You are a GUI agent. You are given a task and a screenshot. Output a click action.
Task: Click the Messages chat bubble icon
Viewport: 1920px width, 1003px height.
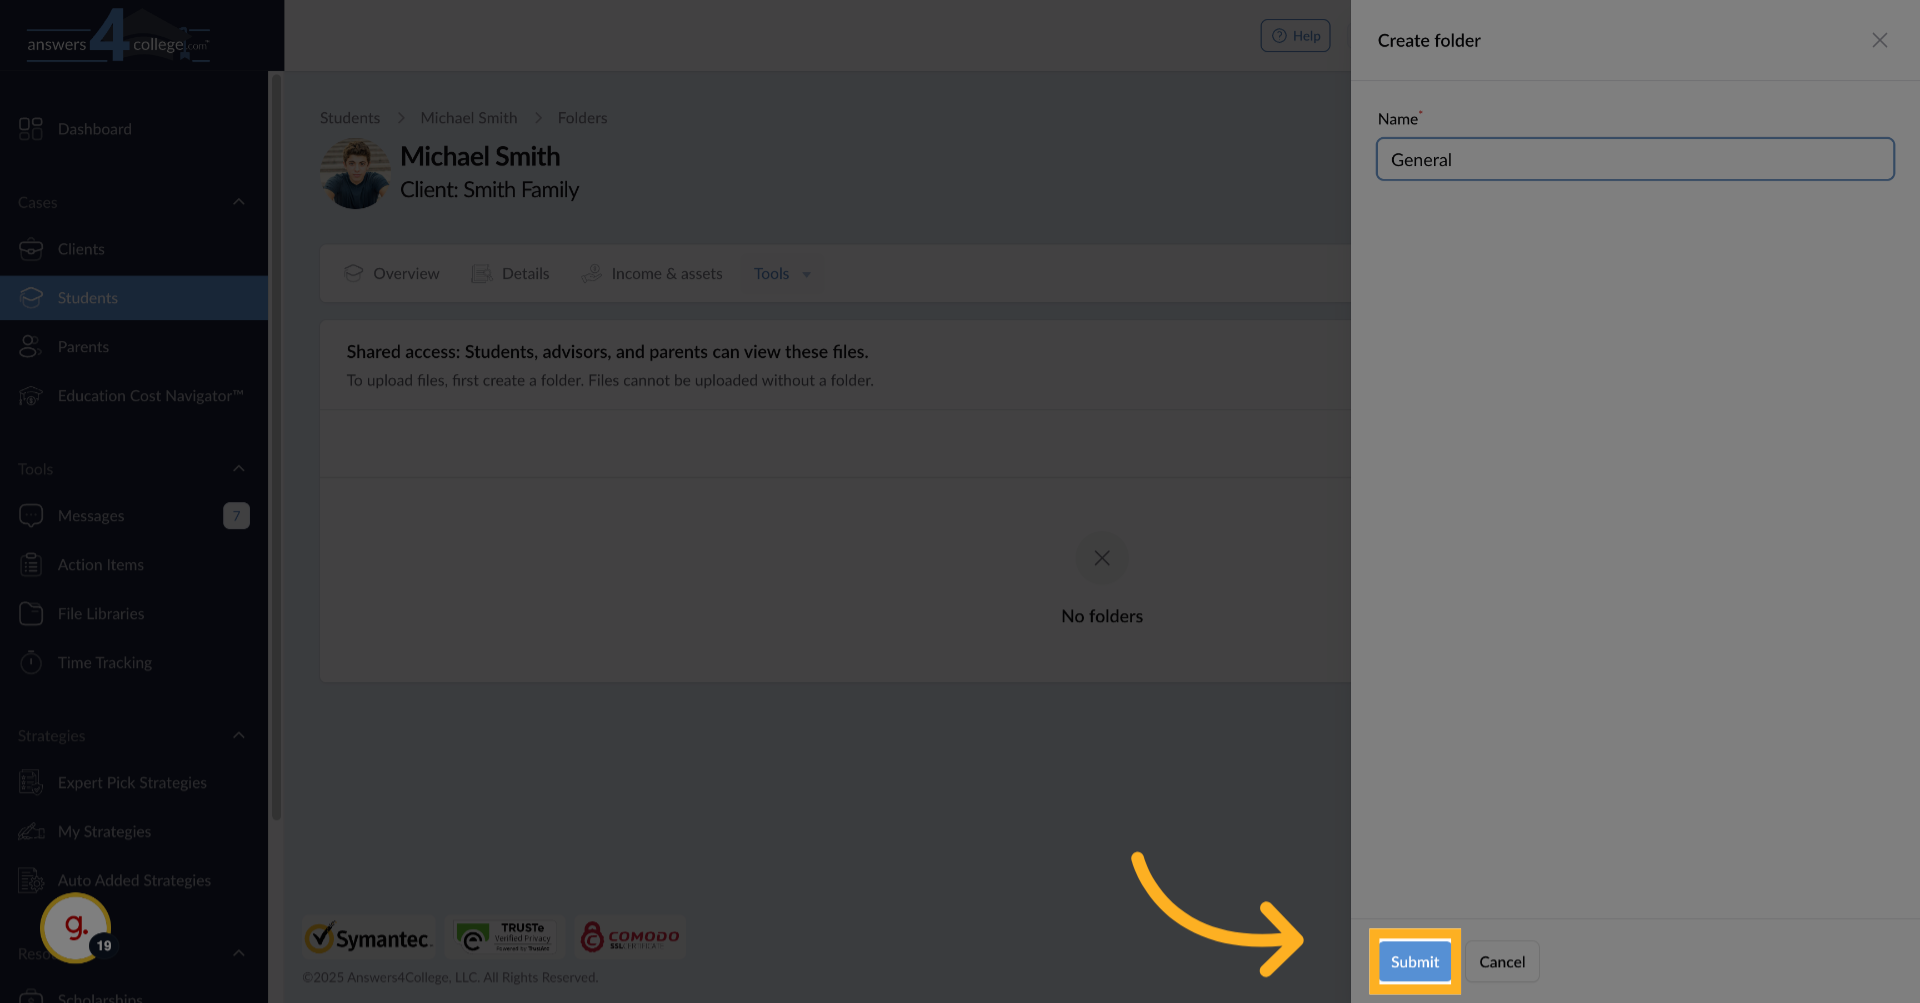pyautogui.click(x=31, y=516)
